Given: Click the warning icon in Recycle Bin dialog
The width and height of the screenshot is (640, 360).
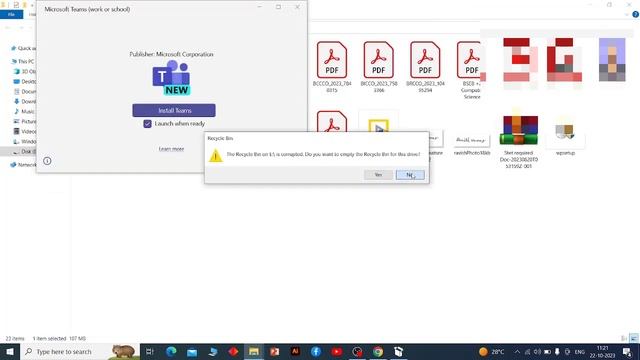Looking at the screenshot, I should click(x=216, y=156).
